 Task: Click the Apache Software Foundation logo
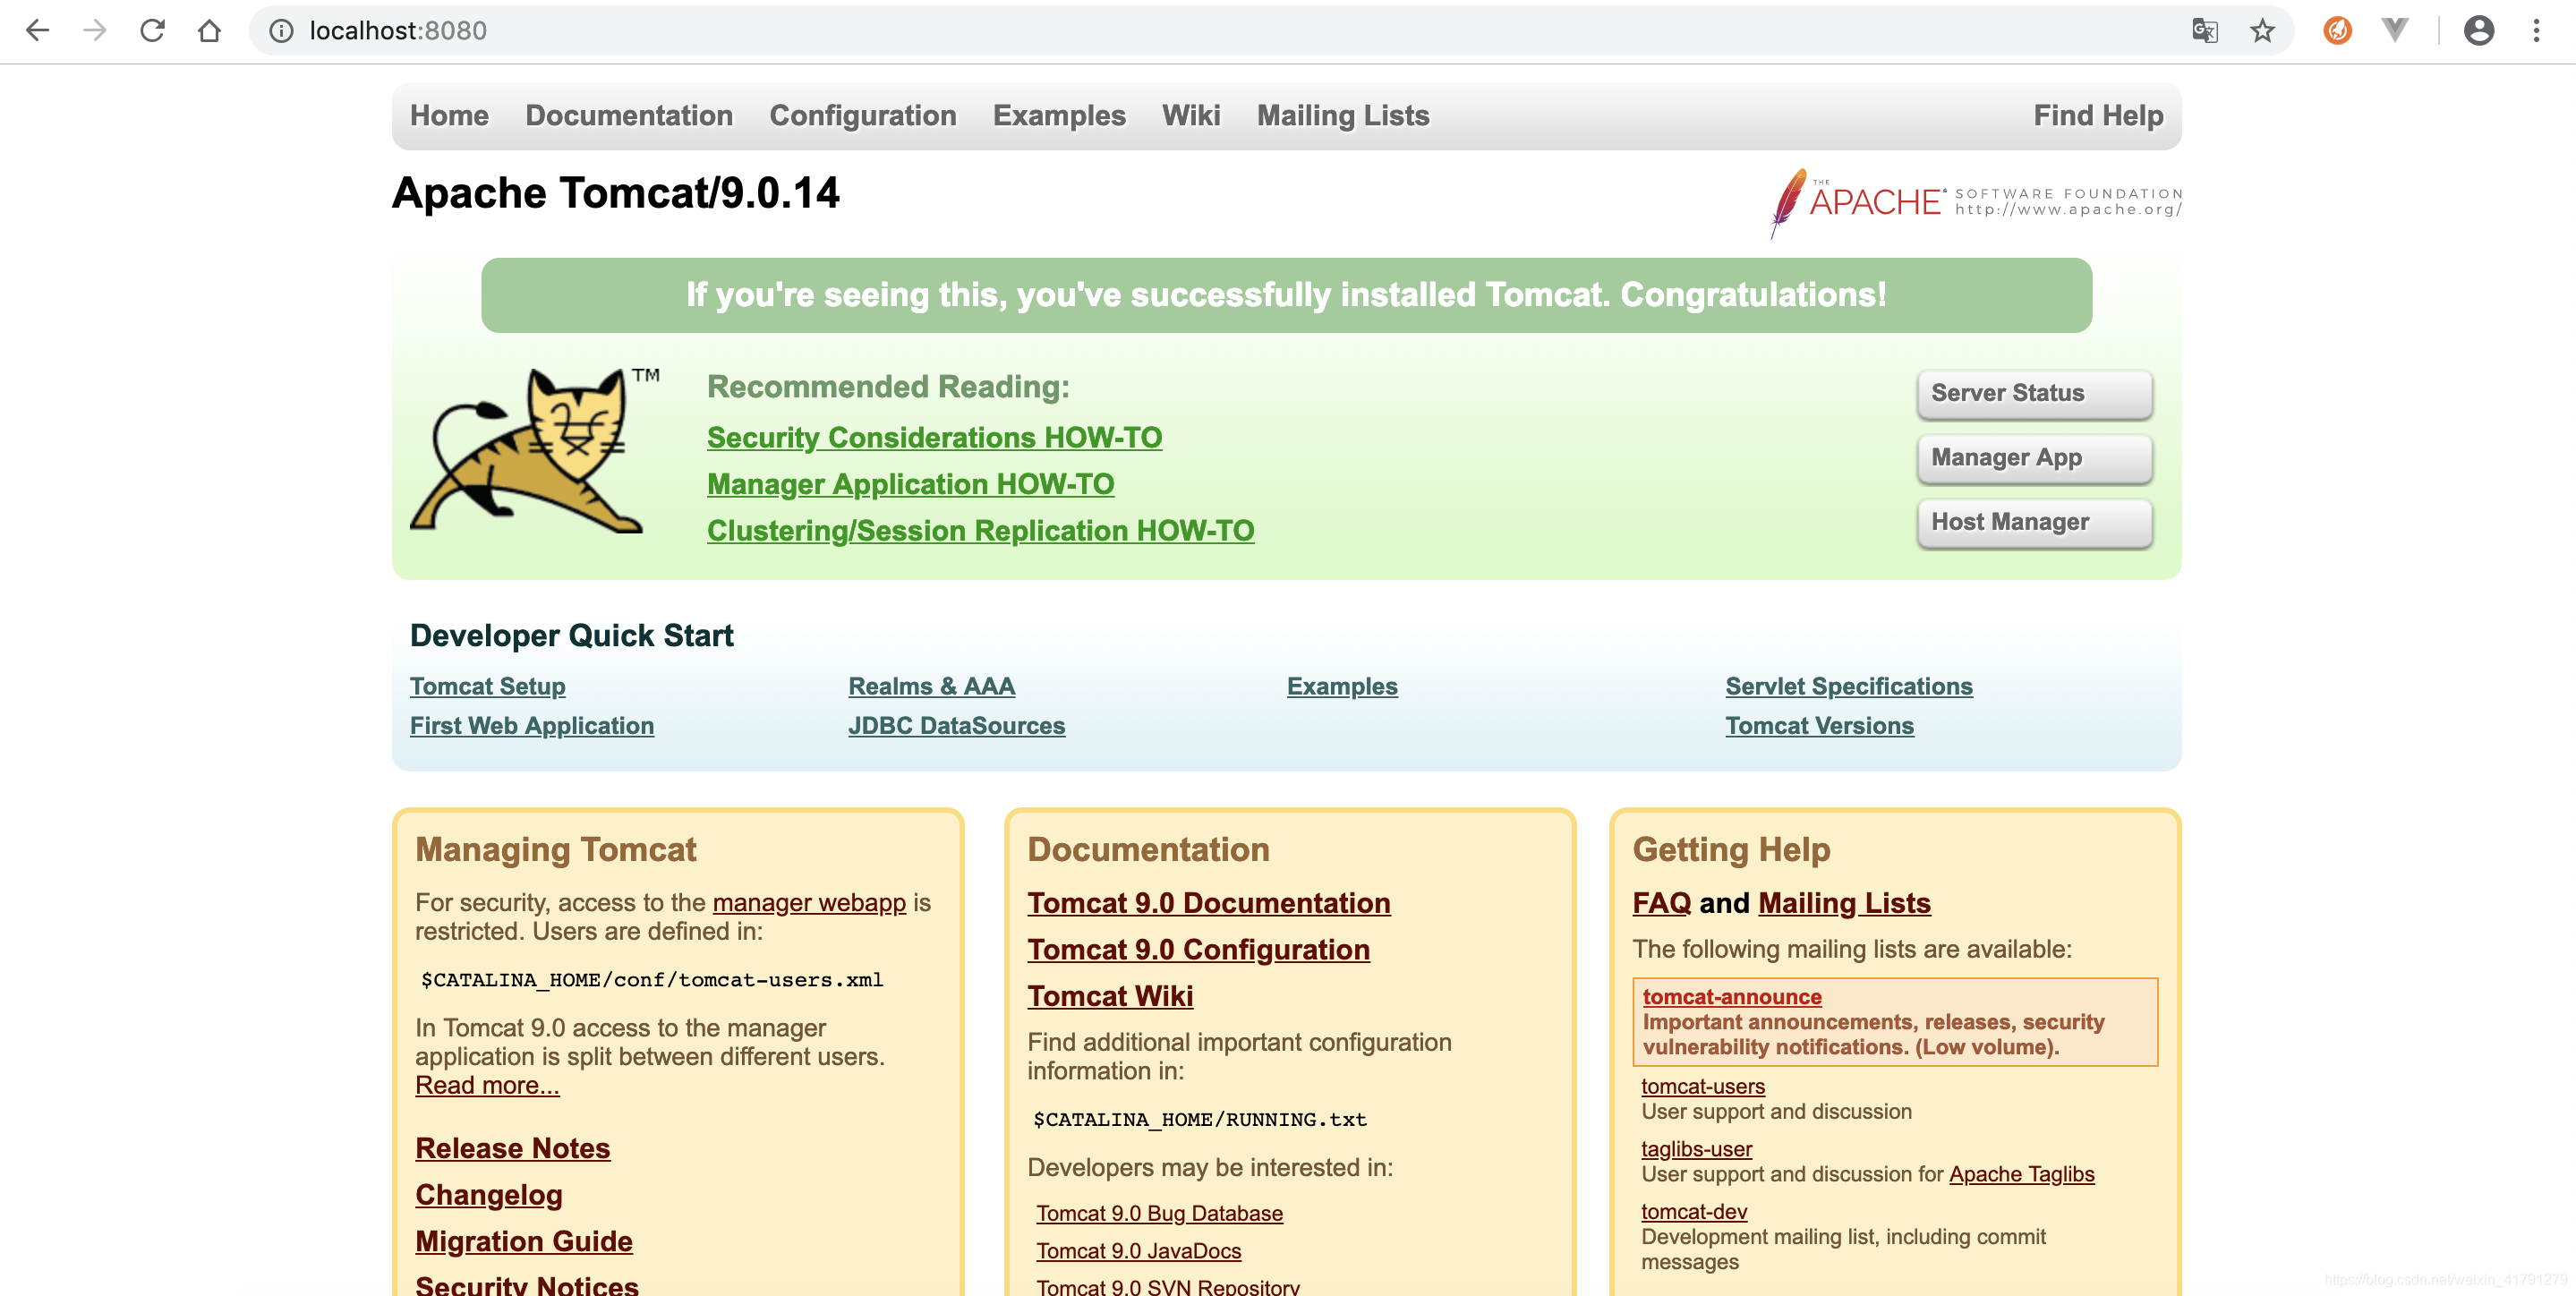click(1976, 203)
